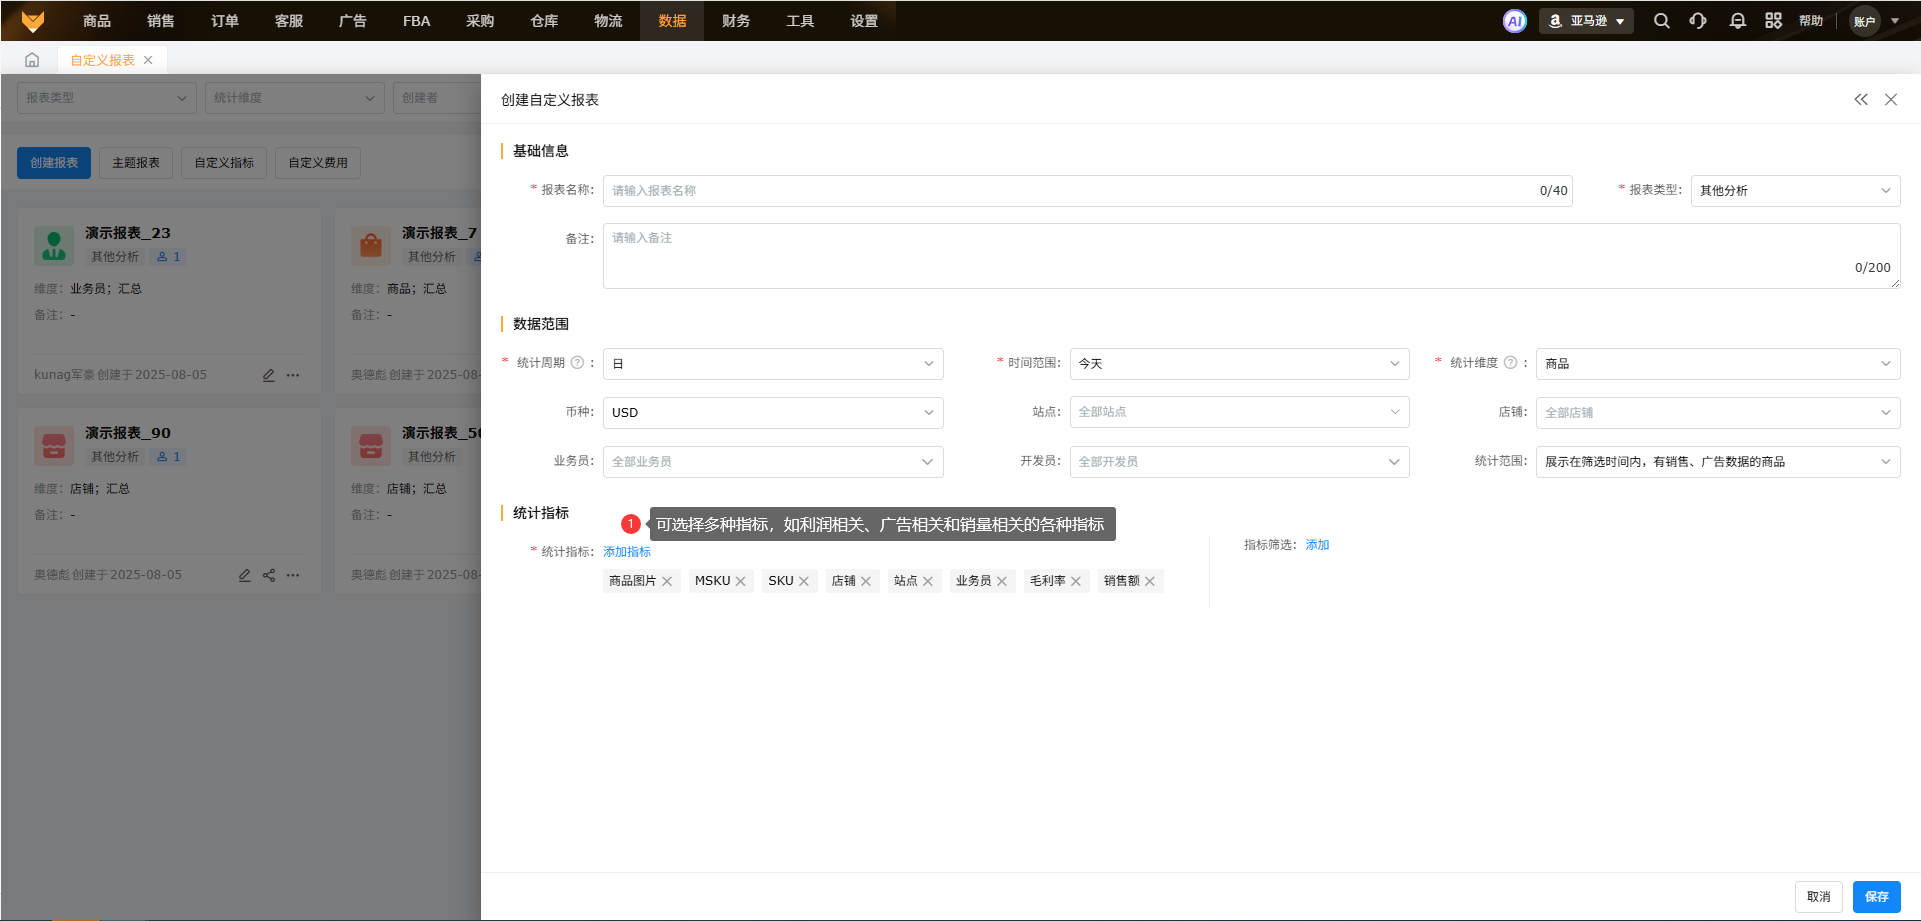Click 添加 next to 指标筛选
The height and width of the screenshot is (921, 1921).
tap(1317, 545)
